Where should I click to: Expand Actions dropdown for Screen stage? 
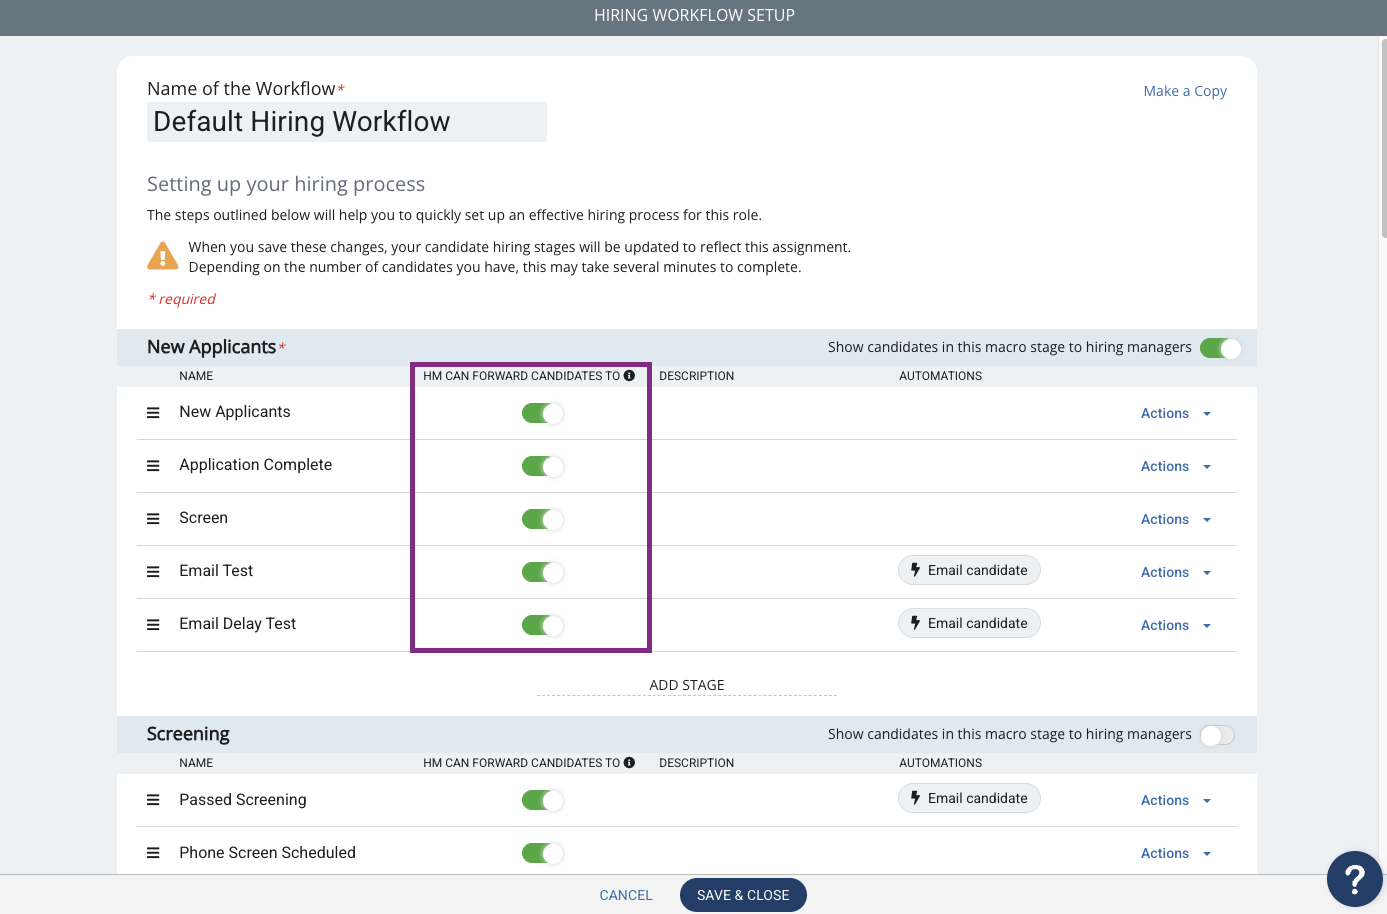pyautogui.click(x=1176, y=519)
